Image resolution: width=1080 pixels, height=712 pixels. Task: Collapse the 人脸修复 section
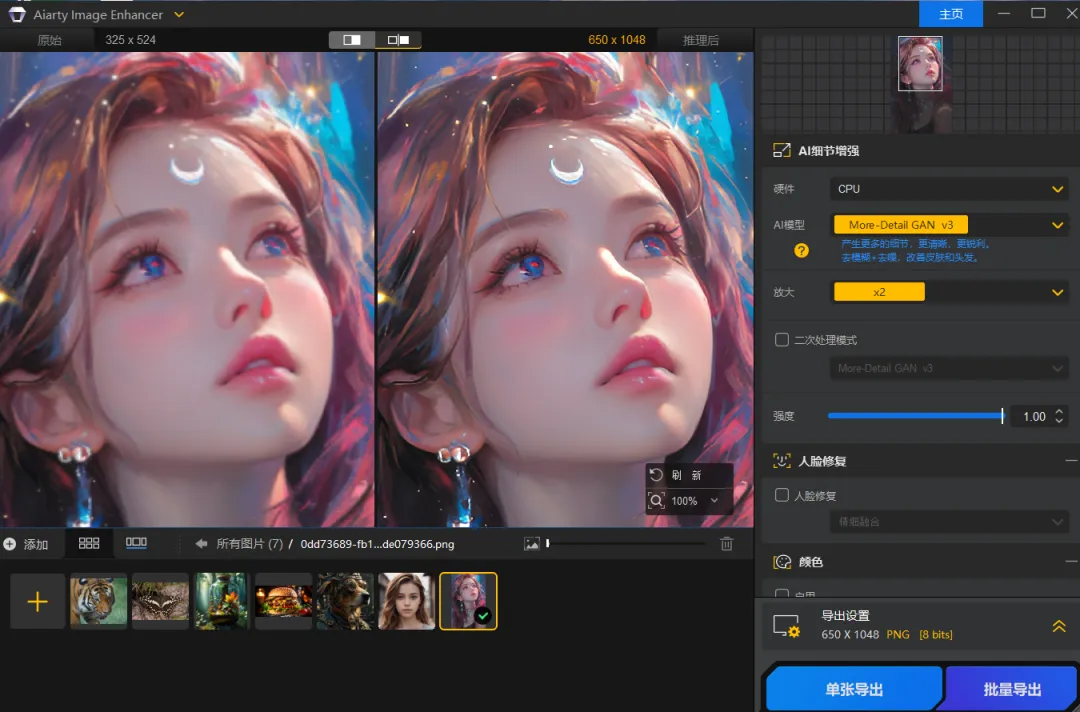pos(1071,461)
